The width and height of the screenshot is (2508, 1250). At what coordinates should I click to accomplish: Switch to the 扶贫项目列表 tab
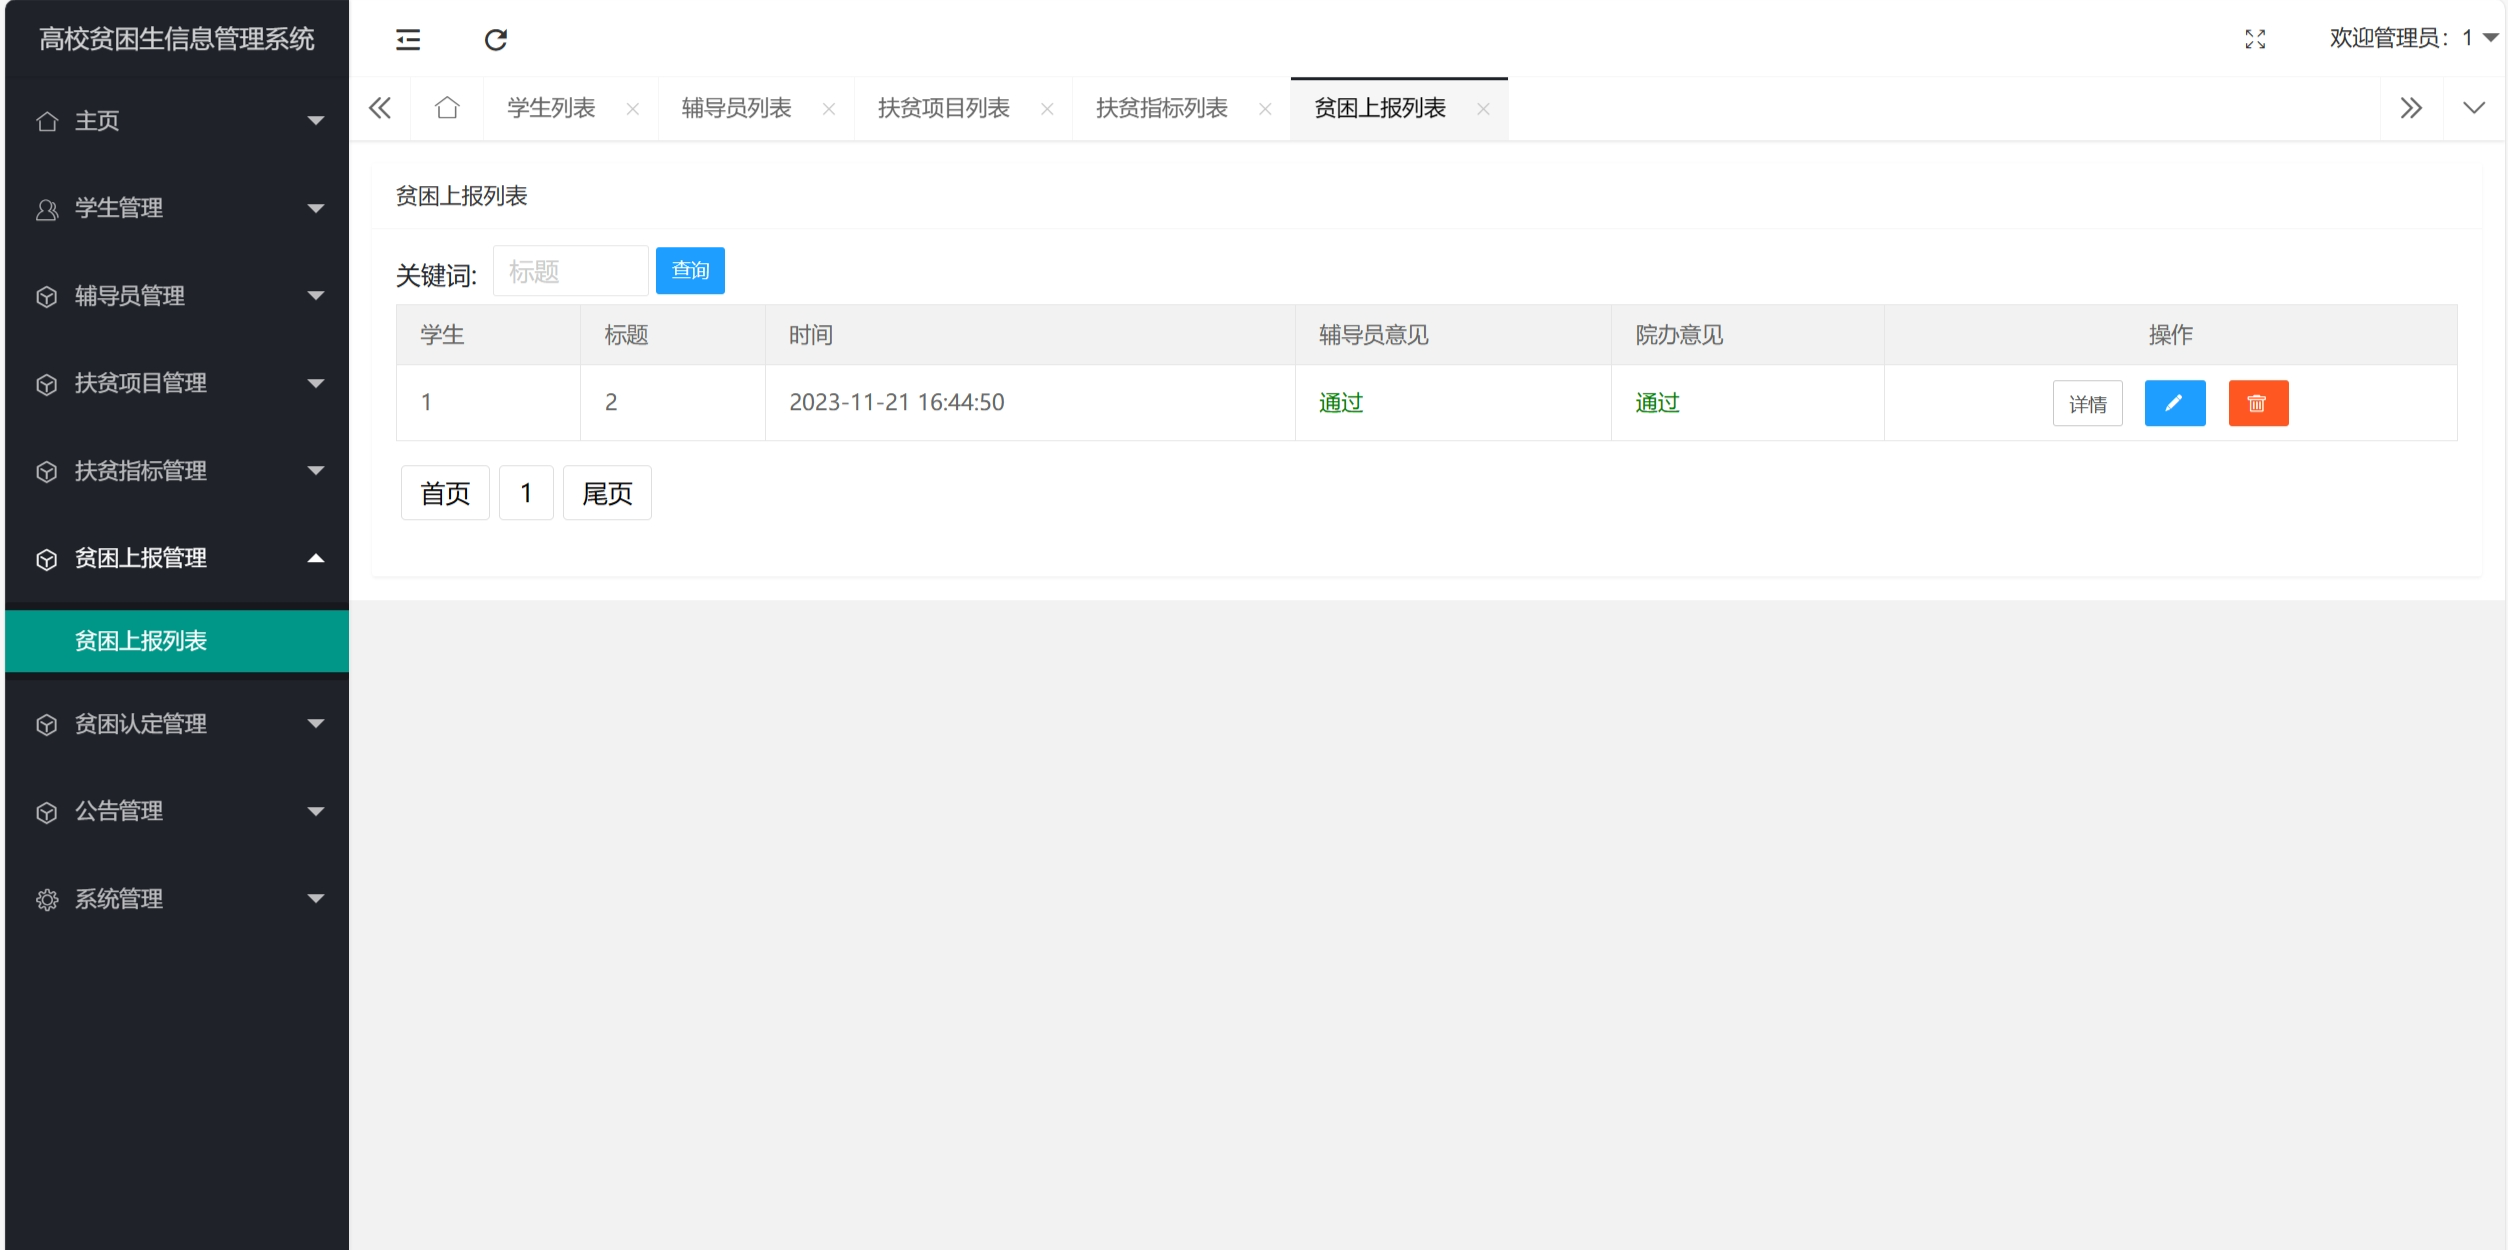point(943,108)
